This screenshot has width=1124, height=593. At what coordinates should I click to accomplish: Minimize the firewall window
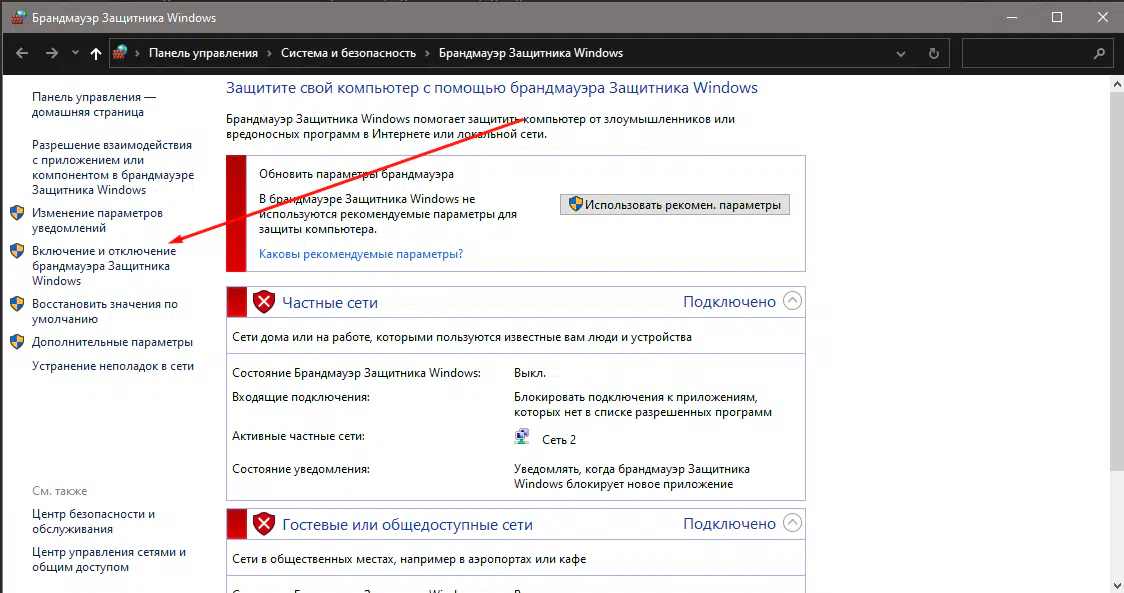[x=1012, y=17]
